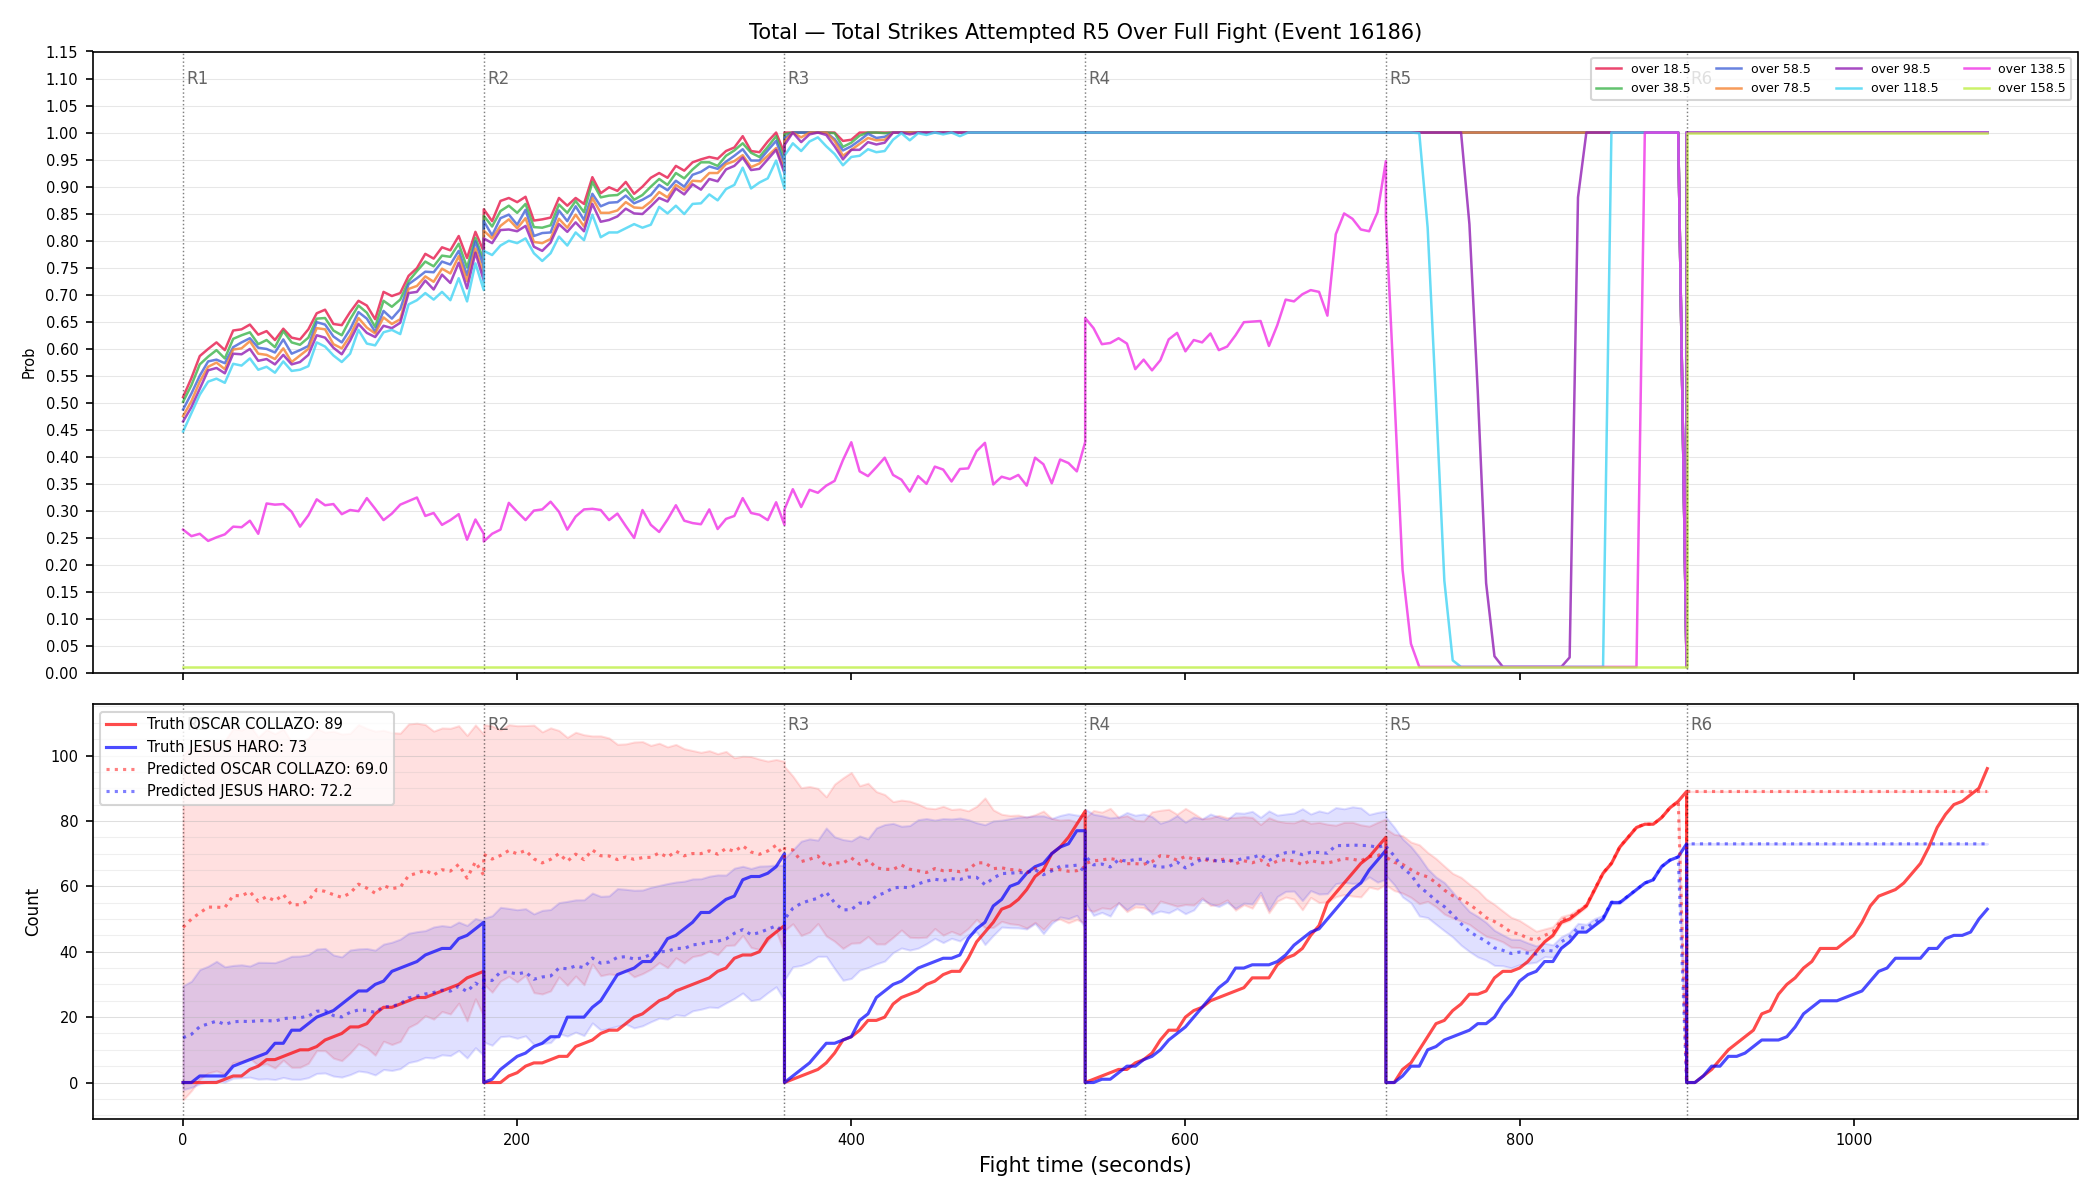The height and width of the screenshot is (1200, 2100).
Task: Click the x-axis tick label 200
Action: [517, 1139]
